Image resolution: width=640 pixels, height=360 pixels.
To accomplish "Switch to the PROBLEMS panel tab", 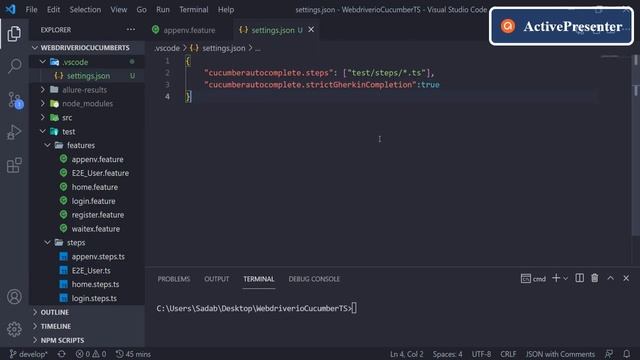I will click(173, 279).
